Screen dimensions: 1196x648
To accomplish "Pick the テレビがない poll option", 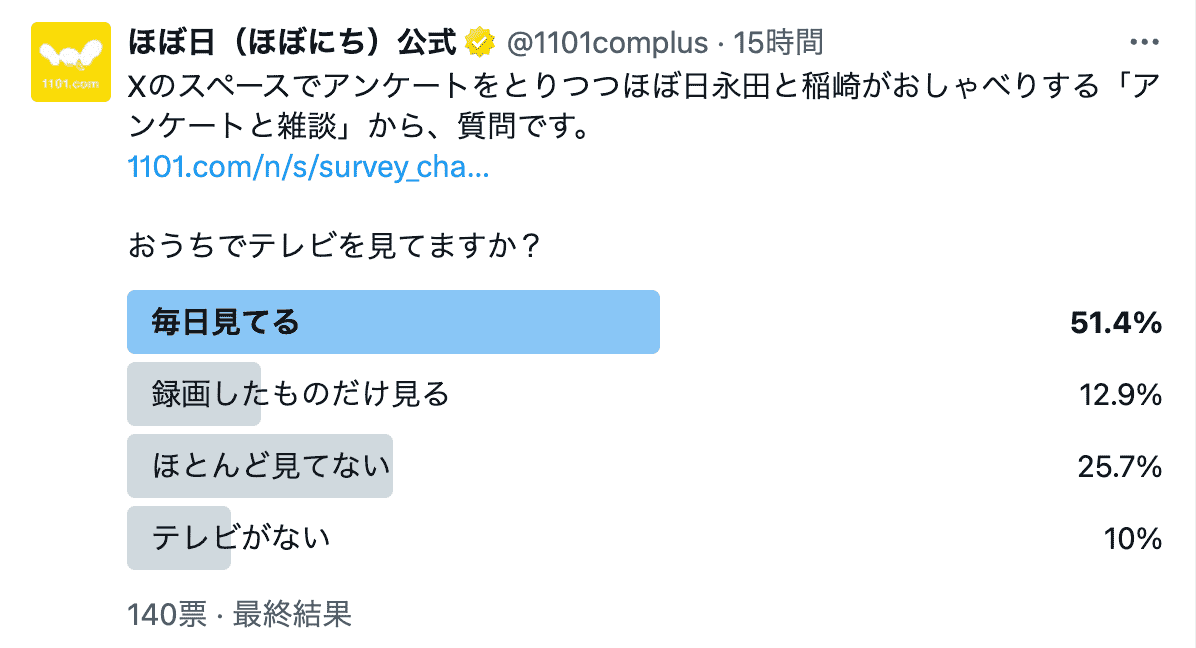I will [x=240, y=538].
